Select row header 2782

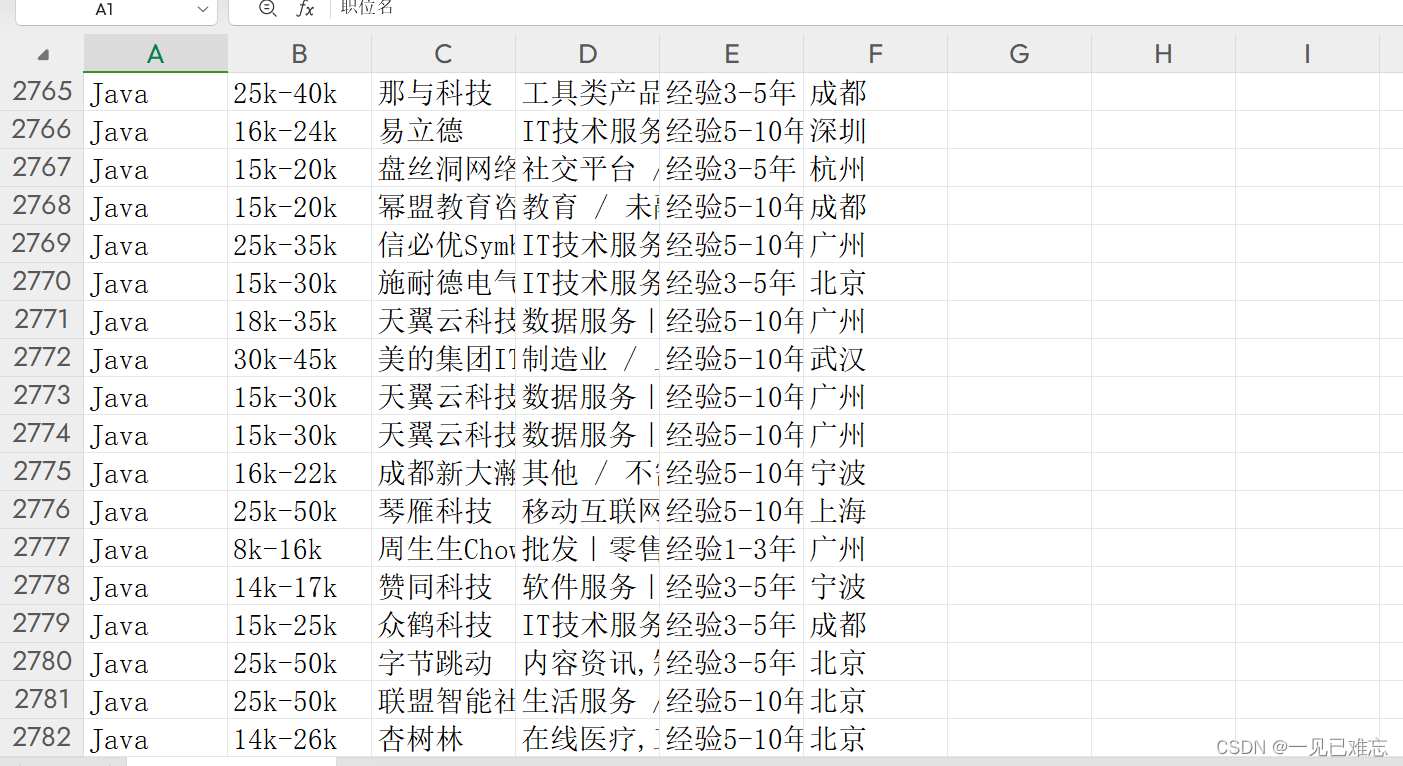(x=41, y=737)
